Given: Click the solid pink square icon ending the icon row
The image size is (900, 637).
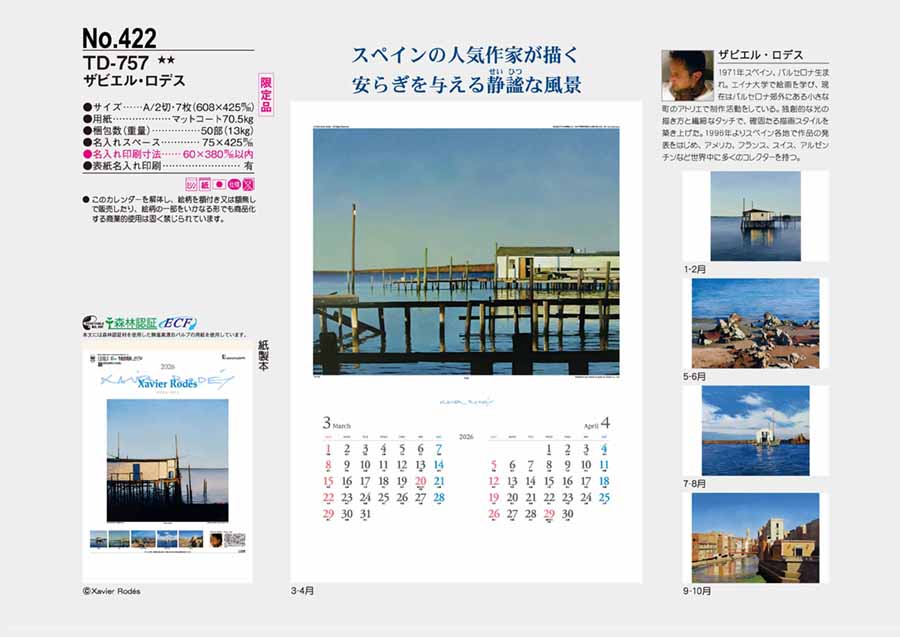Looking at the screenshot, I should tap(248, 185).
